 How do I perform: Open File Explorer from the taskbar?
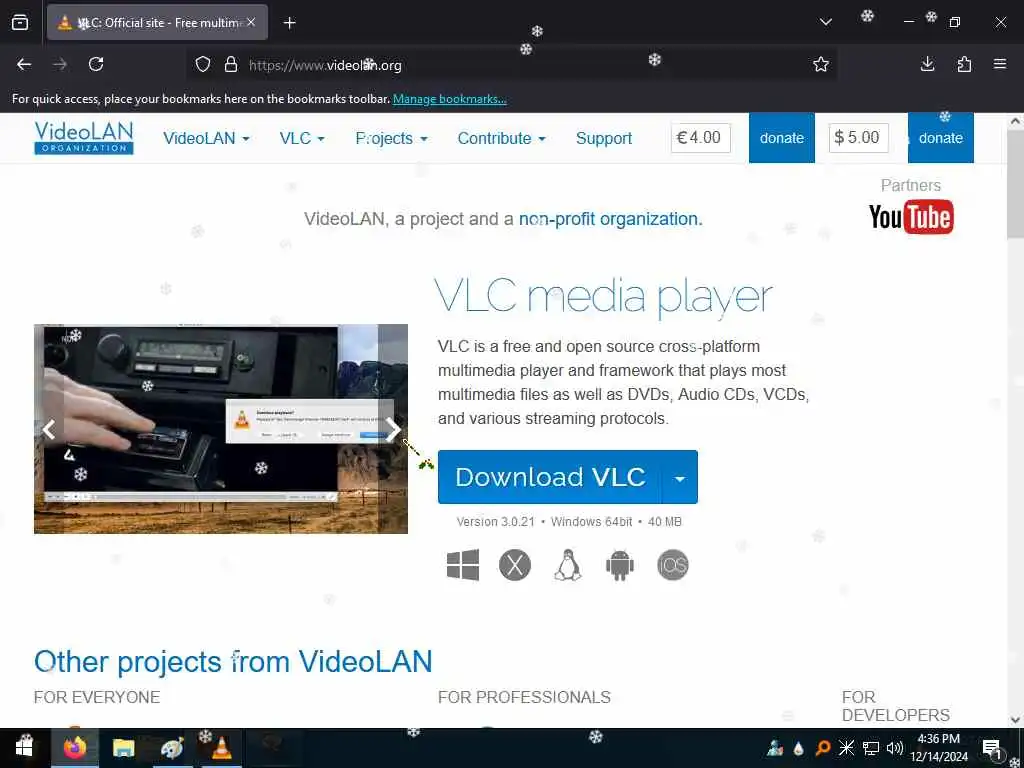tap(123, 748)
